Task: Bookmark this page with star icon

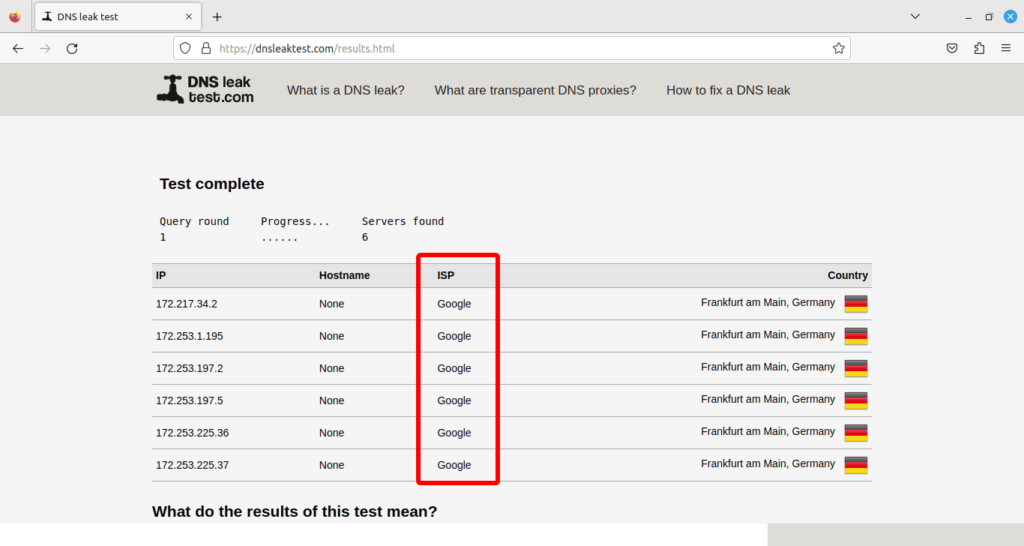Action: click(839, 48)
